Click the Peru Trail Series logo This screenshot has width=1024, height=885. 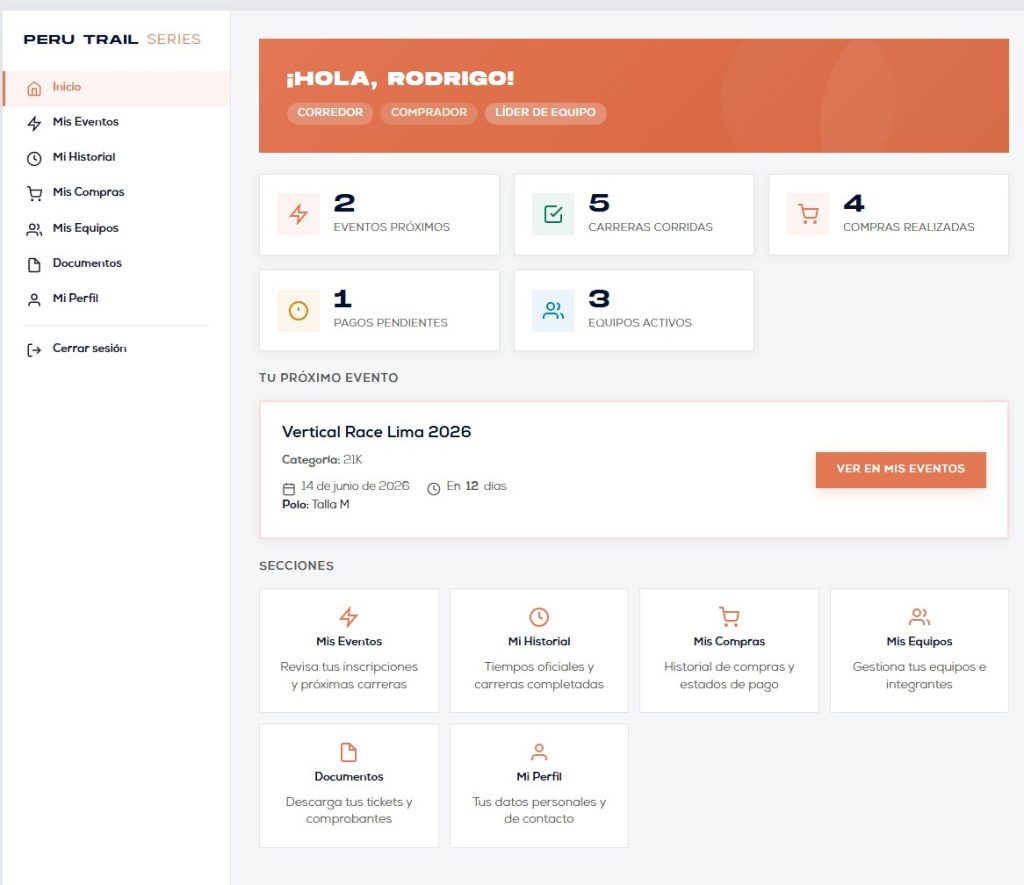coord(112,39)
